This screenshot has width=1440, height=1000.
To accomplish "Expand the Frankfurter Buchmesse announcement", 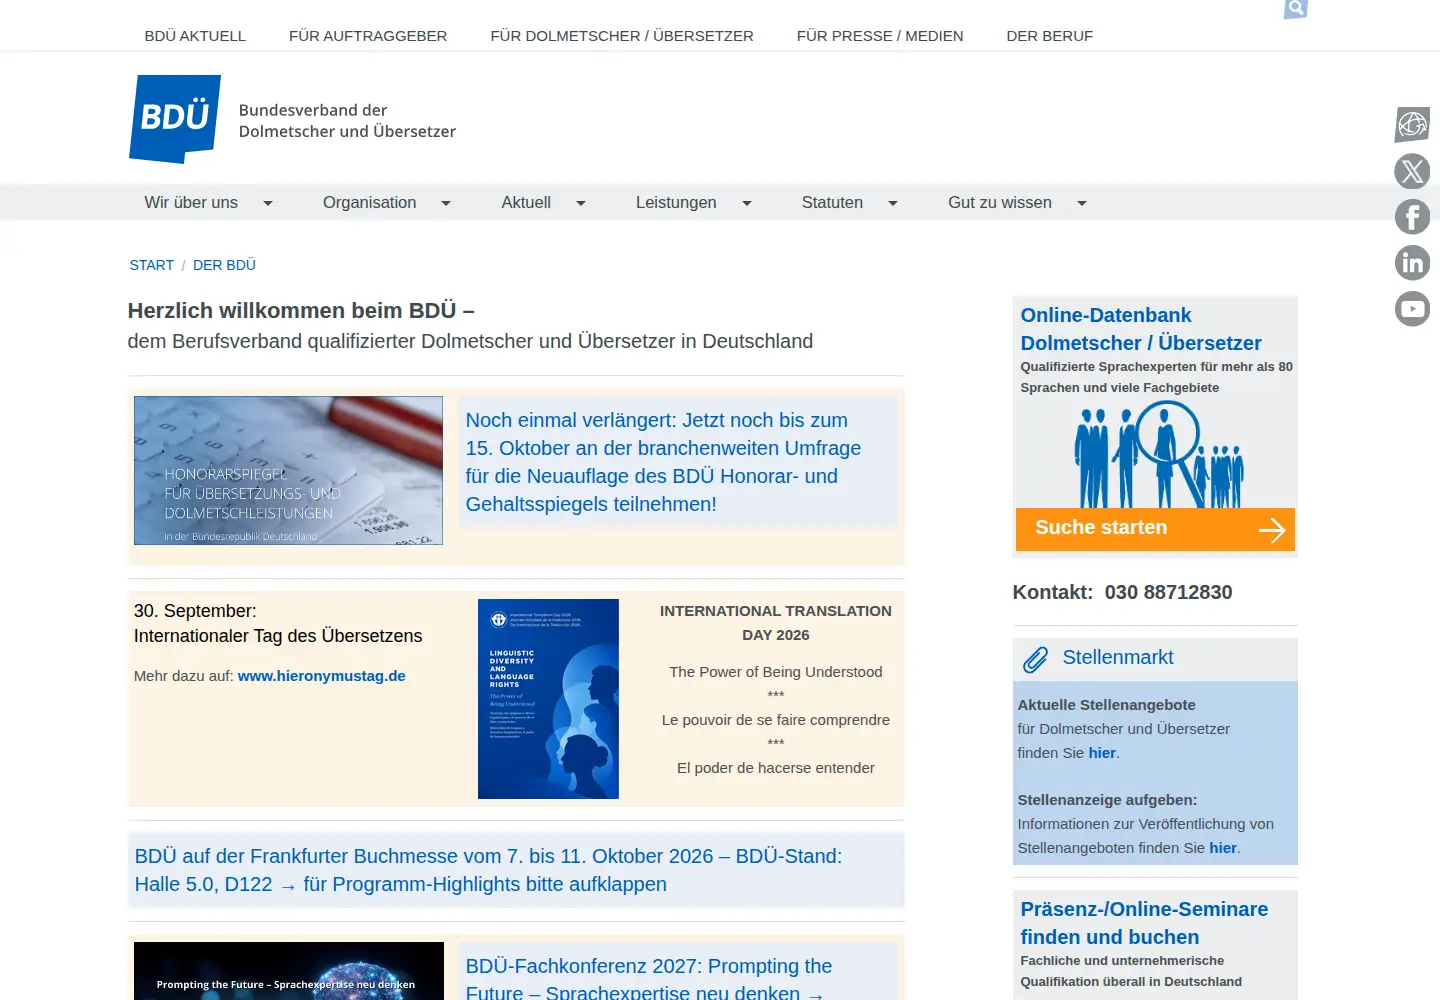I will (x=488, y=870).
